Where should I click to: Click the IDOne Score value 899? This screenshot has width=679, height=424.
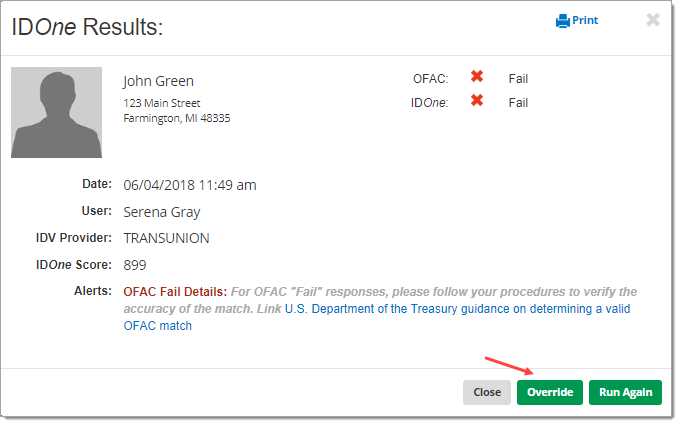click(135, 265)
